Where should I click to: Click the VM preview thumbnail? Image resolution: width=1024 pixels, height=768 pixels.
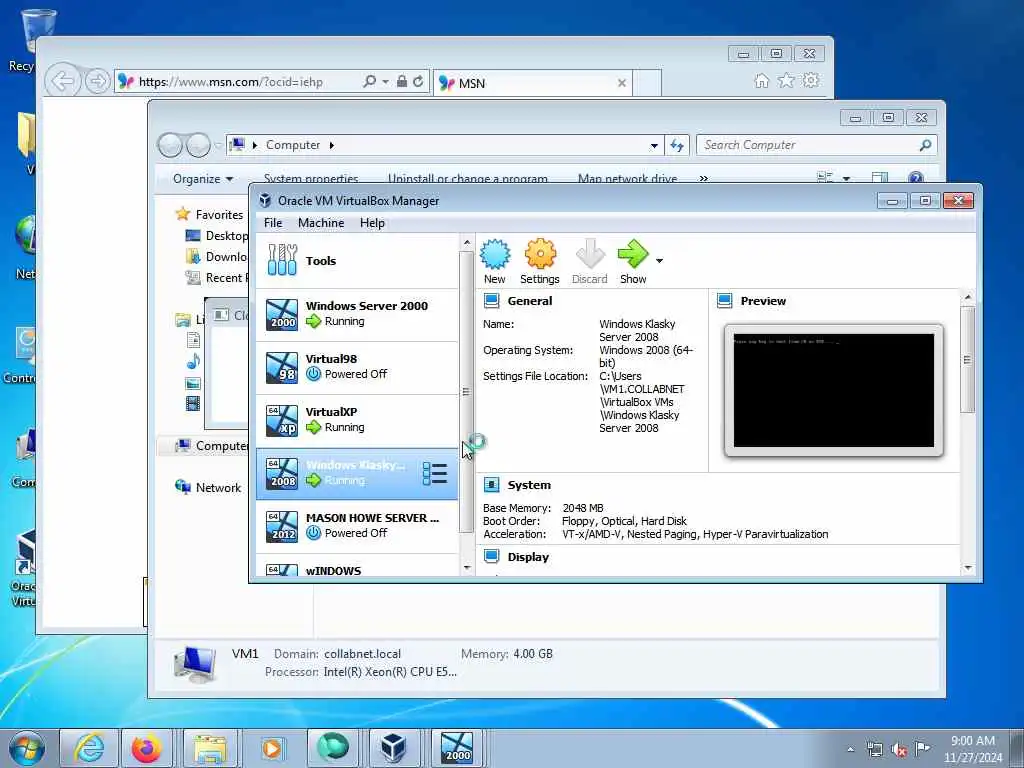click(833, 390)
